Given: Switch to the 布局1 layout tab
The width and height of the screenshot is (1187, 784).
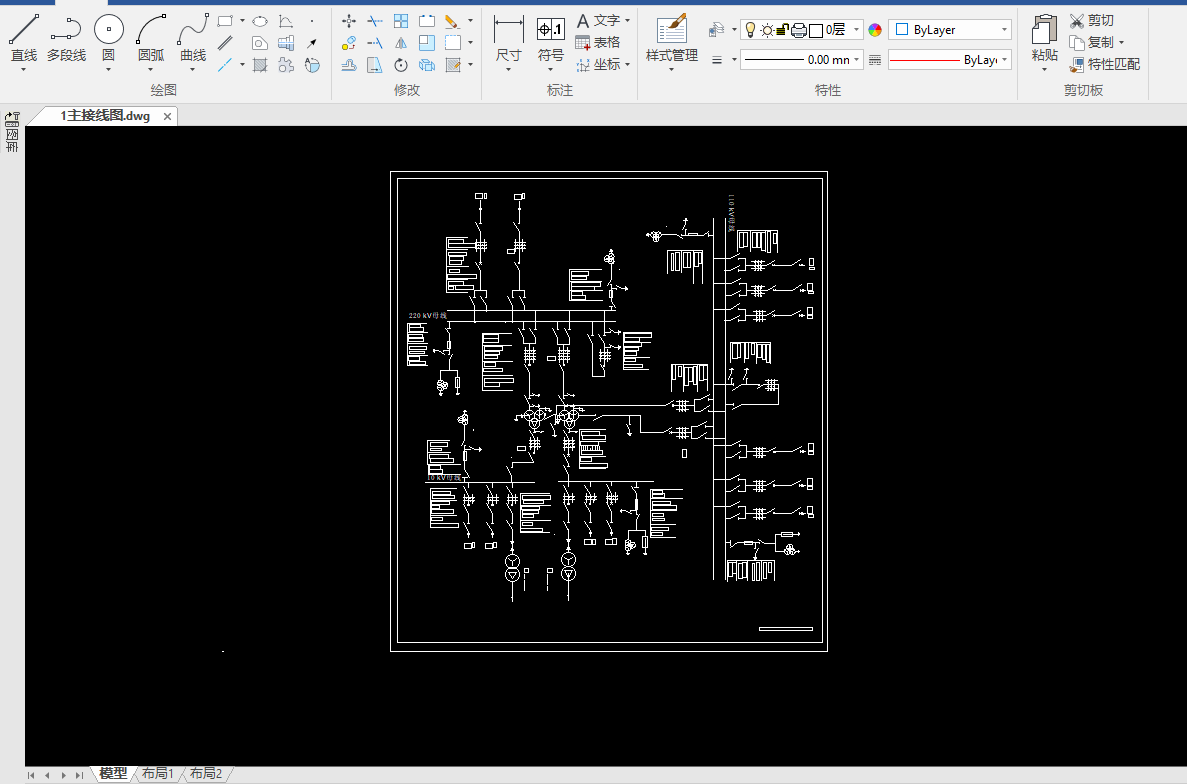Looking at the screenshot, I should [158, 773].
